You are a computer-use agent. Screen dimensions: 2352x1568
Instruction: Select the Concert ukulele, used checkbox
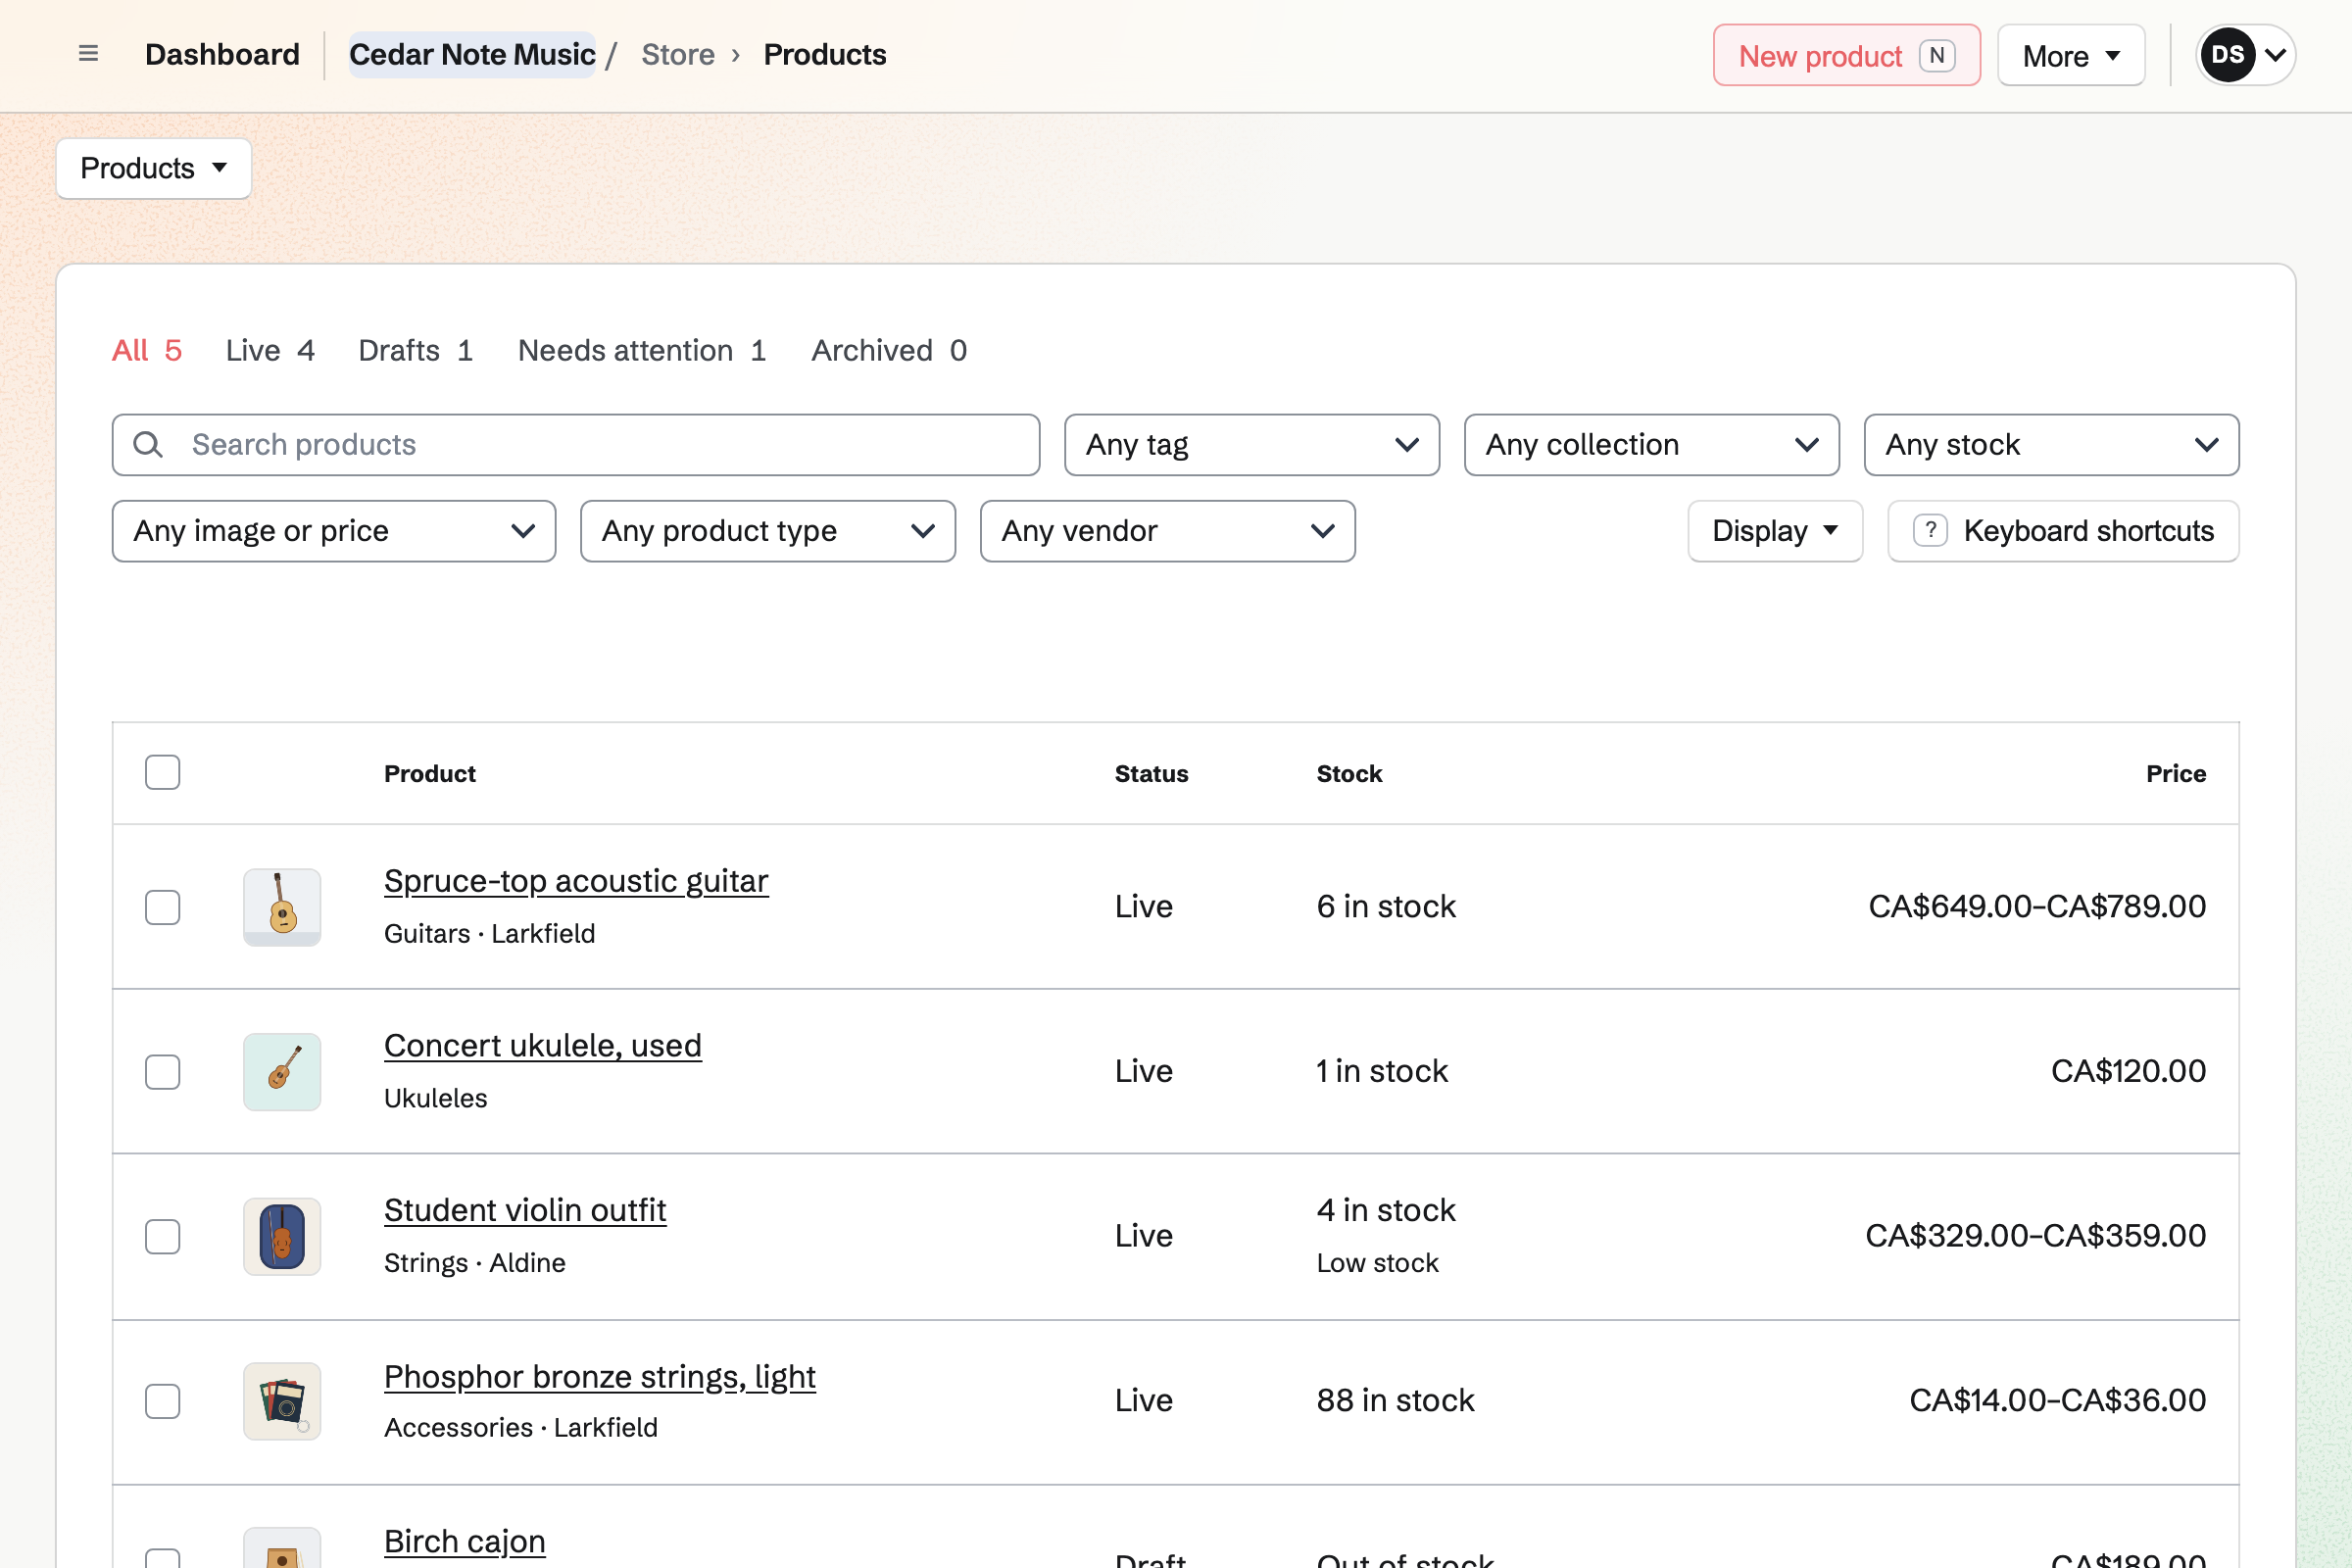(x=162, y=1072)
